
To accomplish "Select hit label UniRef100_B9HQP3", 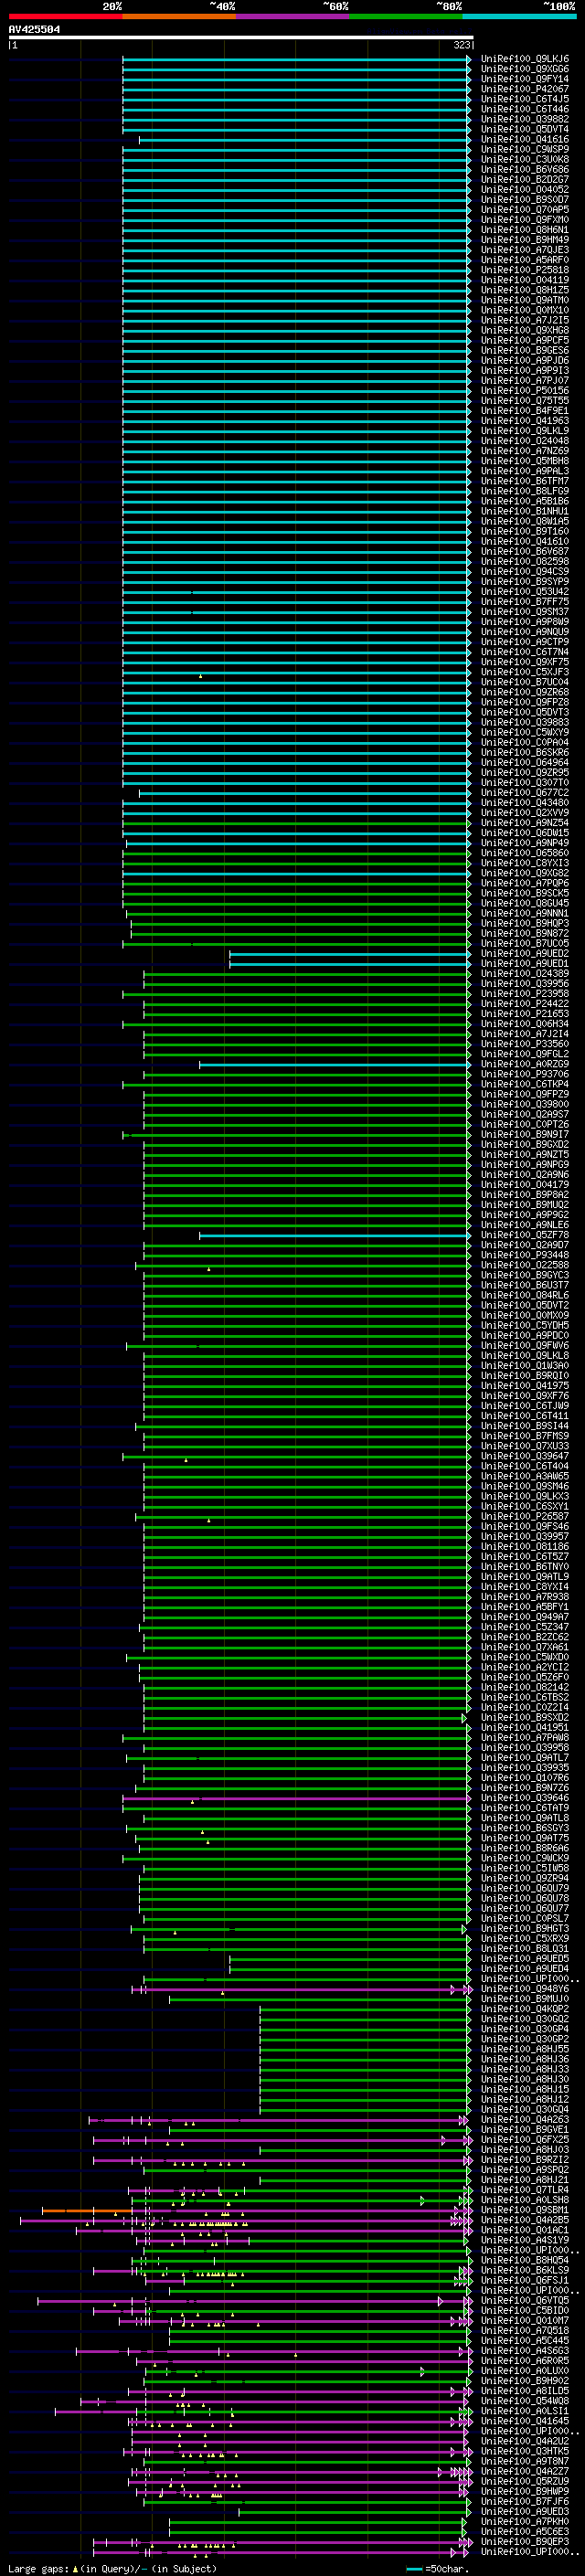I will (x=525, y=923).
